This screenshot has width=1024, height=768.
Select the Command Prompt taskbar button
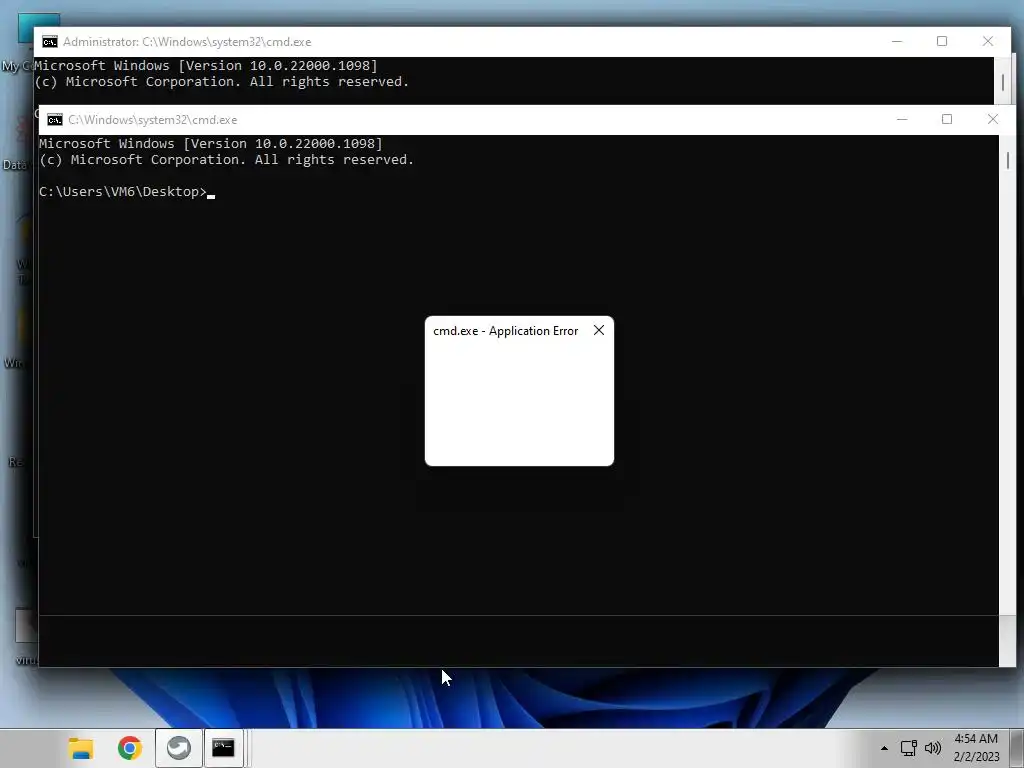[x=223, y=748]
